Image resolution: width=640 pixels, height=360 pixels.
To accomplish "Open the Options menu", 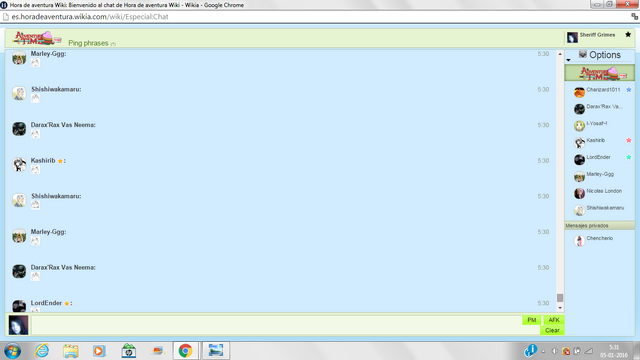I will tap(604, 55).
